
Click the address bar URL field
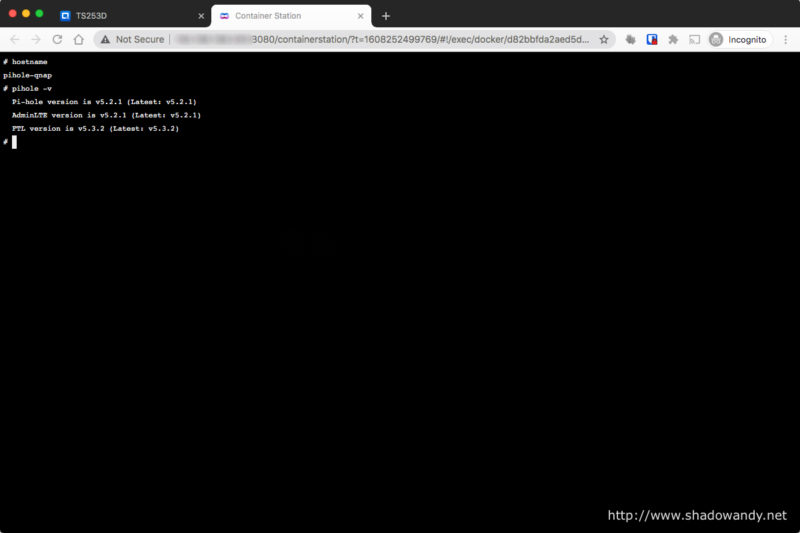tap(380, 39)
